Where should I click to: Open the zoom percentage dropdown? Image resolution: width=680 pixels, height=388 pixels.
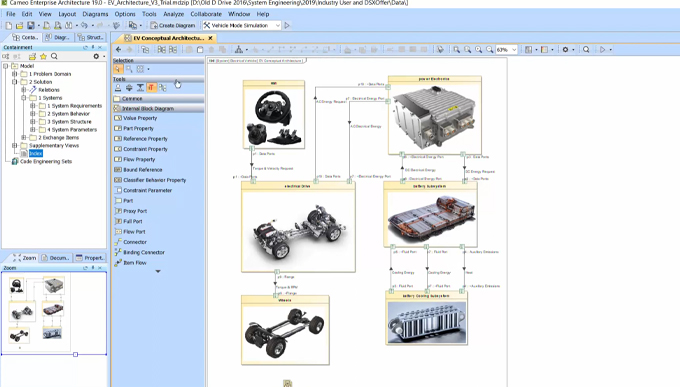[x=514, y=50]
